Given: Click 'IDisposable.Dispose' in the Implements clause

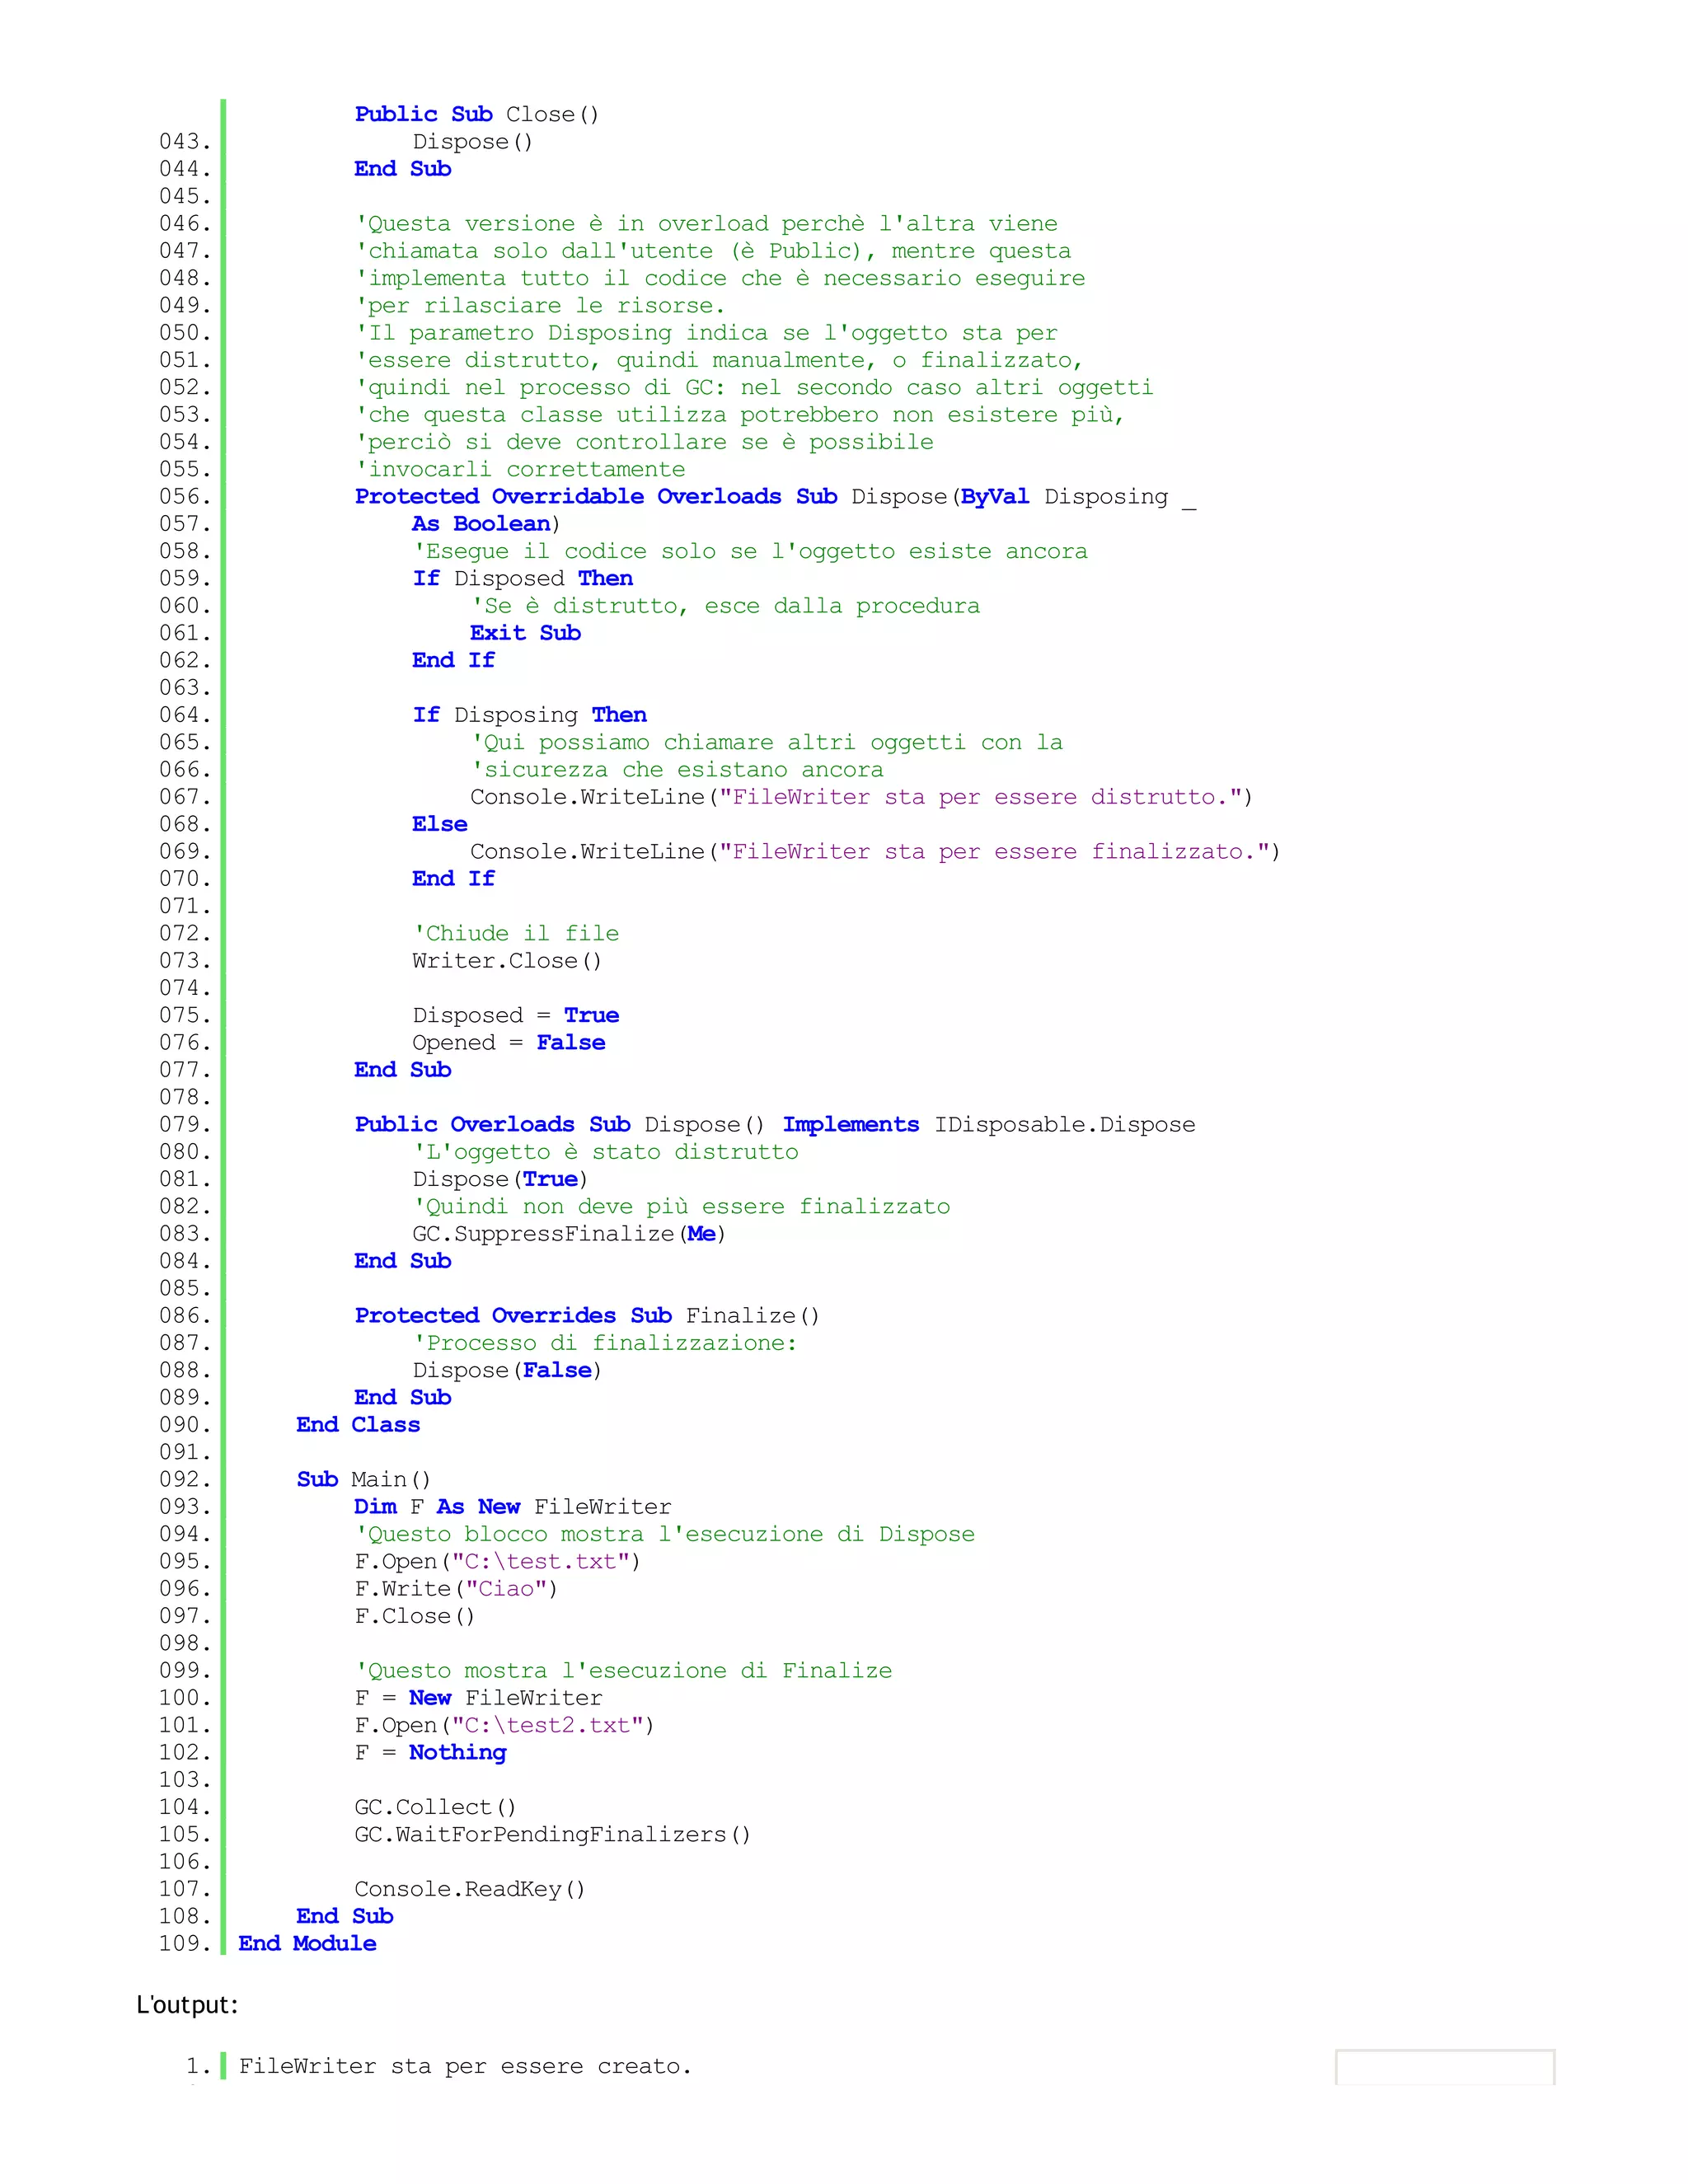Looking at the screenshot, I should [1064, 1125].
